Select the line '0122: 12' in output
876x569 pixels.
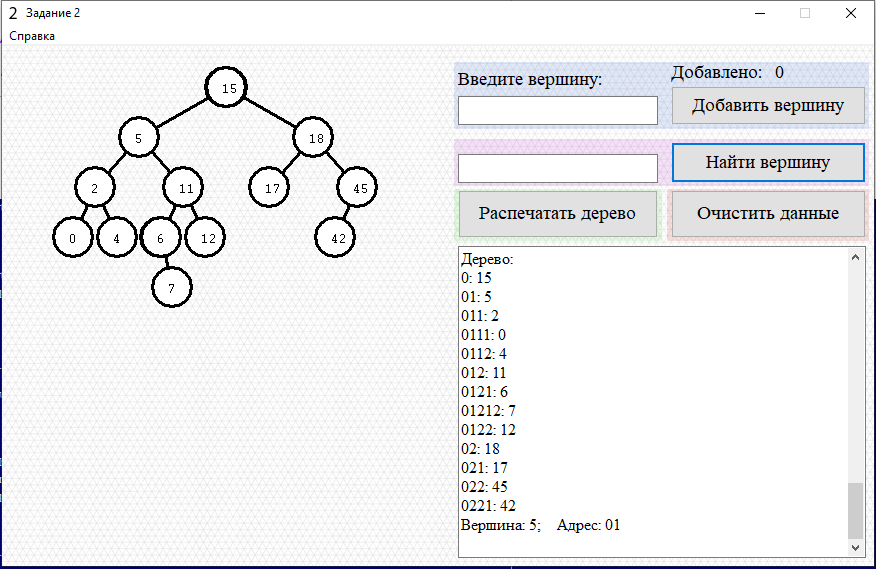pos(488,430)
